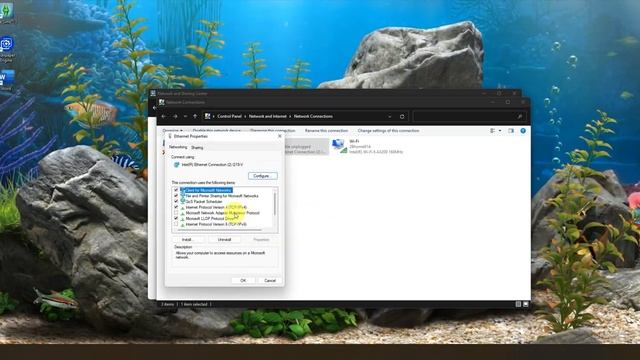Click Change settings of this connection

click(388, 131)
